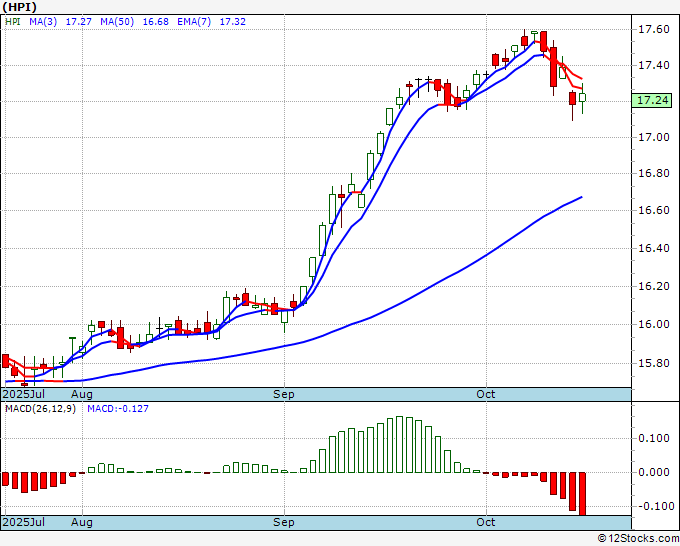Click the 0.100 MACD axis label
Image resolution: width=680 pixels, height=546 pixels.
tap(654, 438)
